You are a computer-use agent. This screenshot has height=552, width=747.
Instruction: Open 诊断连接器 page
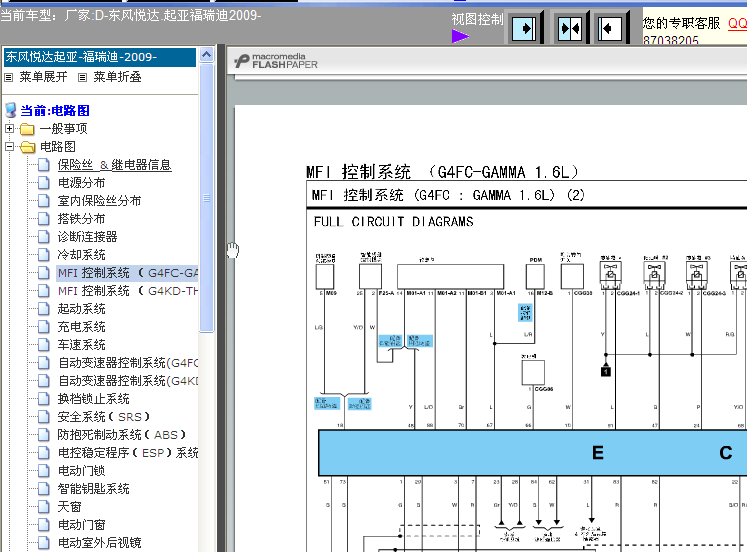tap(88, 237)
